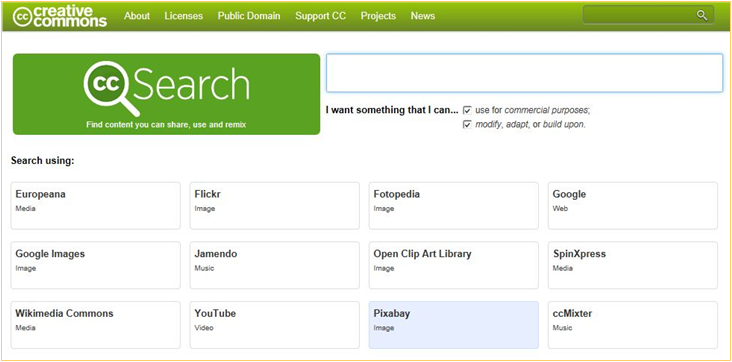Image resolution: width=732 pixels, height=362 pixels.
Task: Choose YouTube video search
Action: (274, 325)
